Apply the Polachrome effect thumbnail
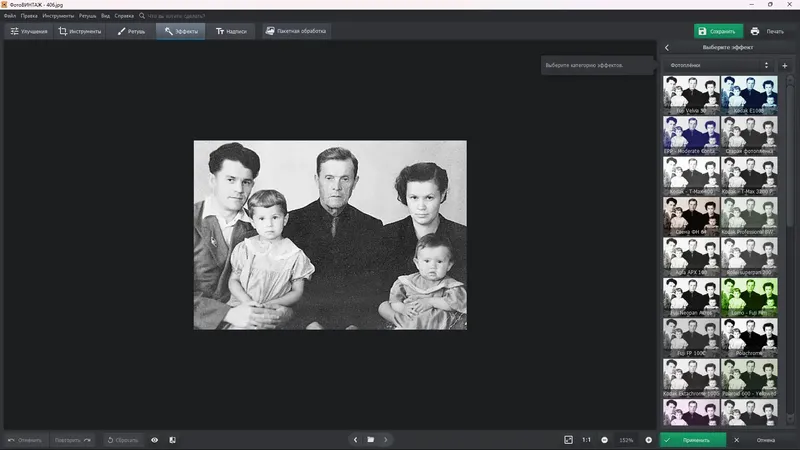Viewport: 800px width, 450px height. [749, 337]
